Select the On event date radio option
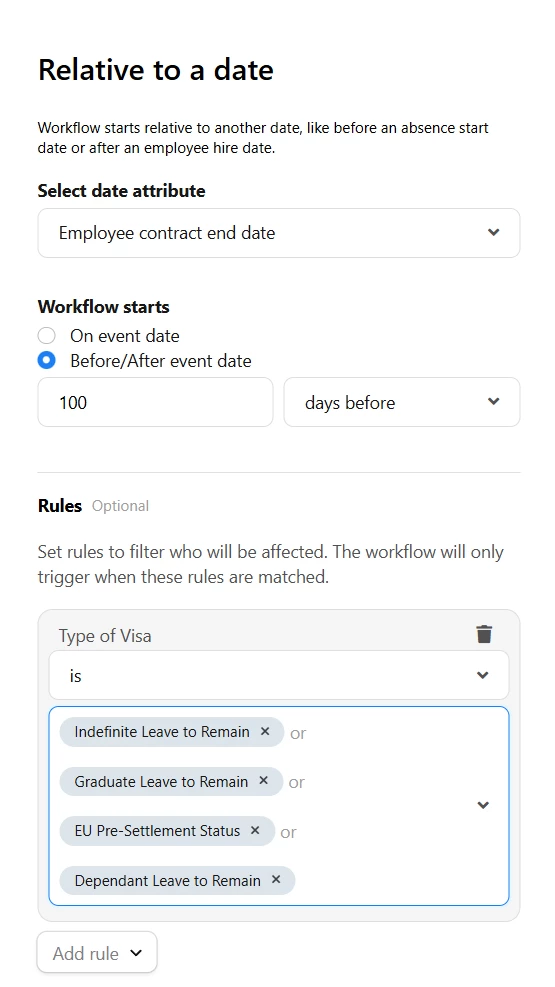This screenshot has width=555, height=987. tap(47, 336)
